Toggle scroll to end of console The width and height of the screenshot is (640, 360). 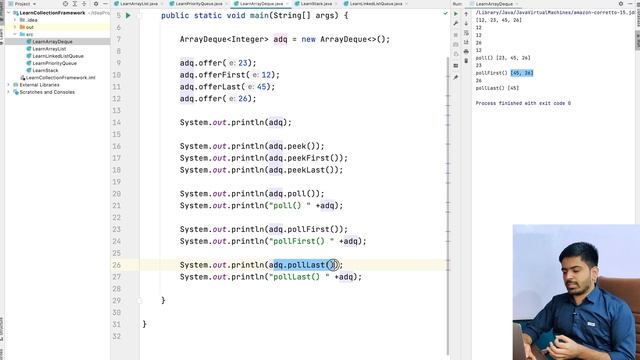[x=466, y=42]
